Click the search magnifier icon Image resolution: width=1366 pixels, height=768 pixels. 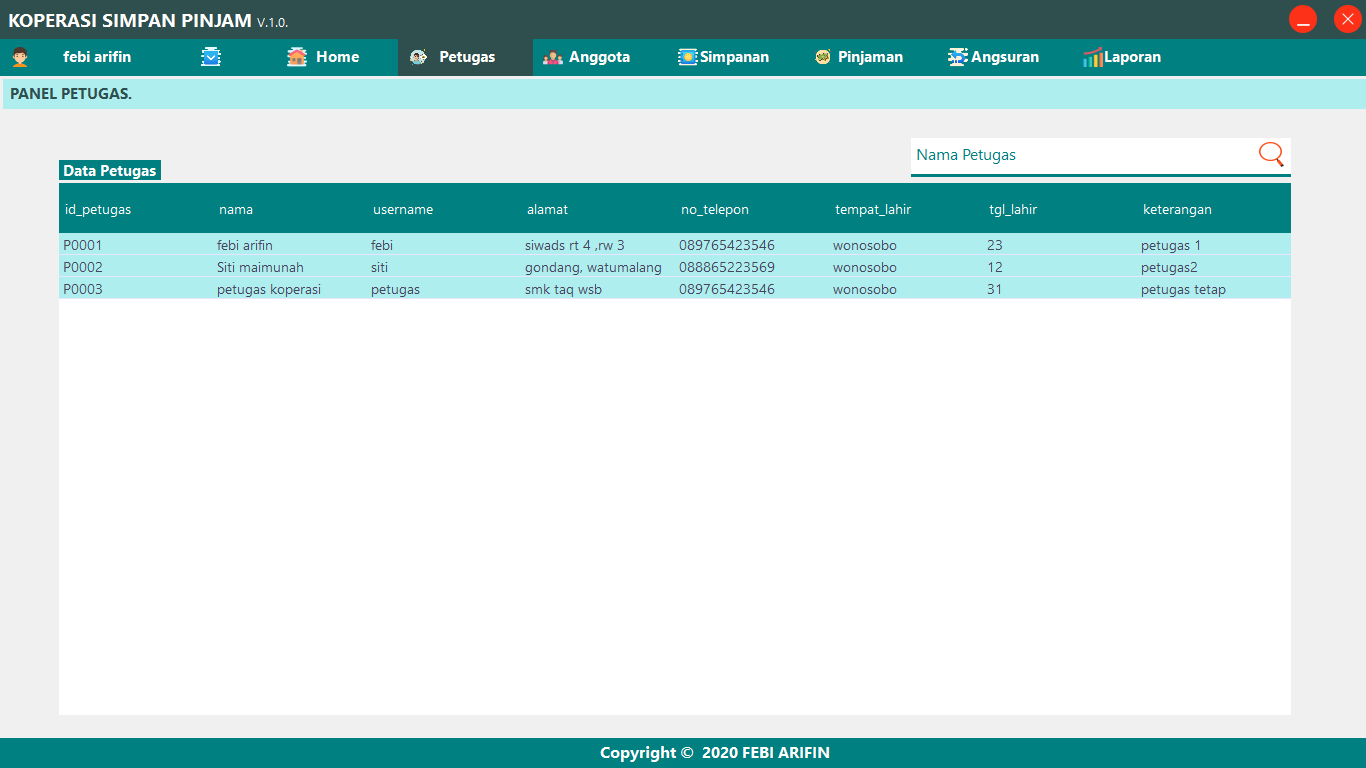pos(1270,155)
